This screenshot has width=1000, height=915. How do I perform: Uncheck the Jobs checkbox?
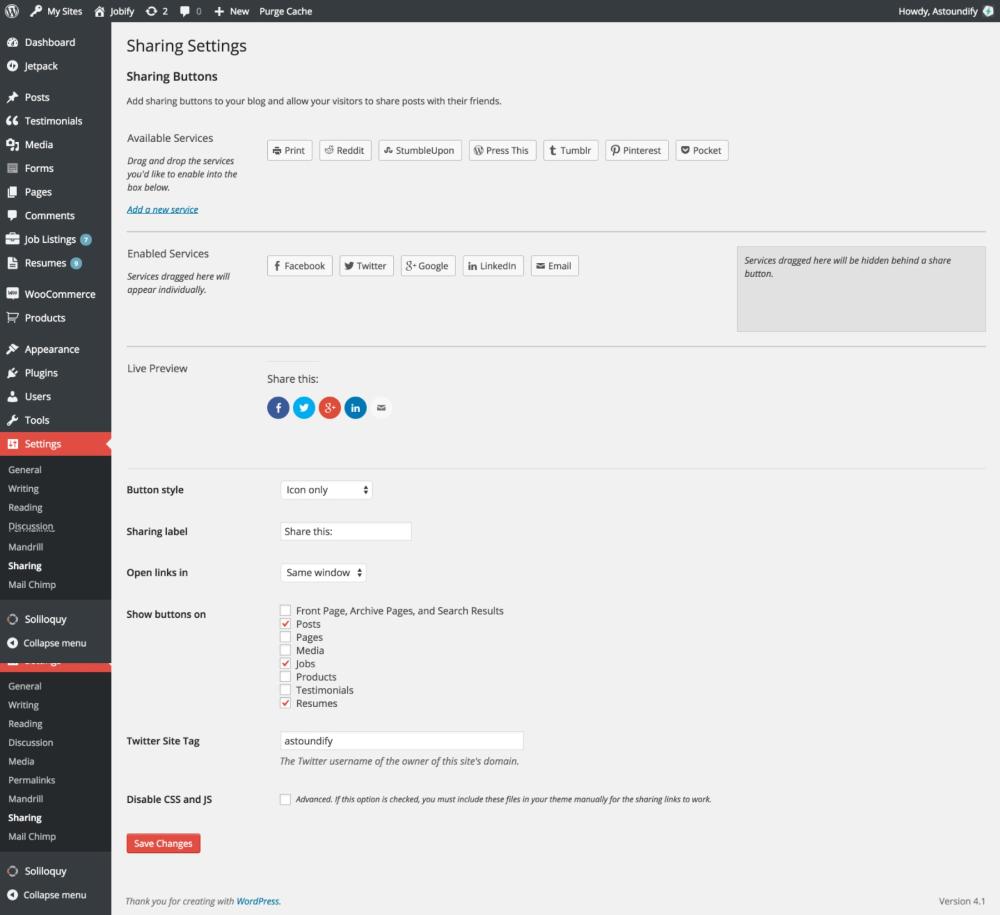tap(285, 663)
